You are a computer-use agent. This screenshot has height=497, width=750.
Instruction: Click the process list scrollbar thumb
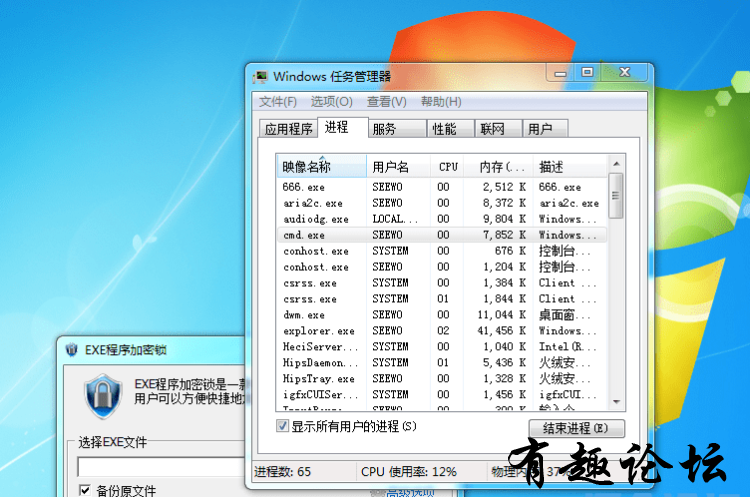click(616, 196)
